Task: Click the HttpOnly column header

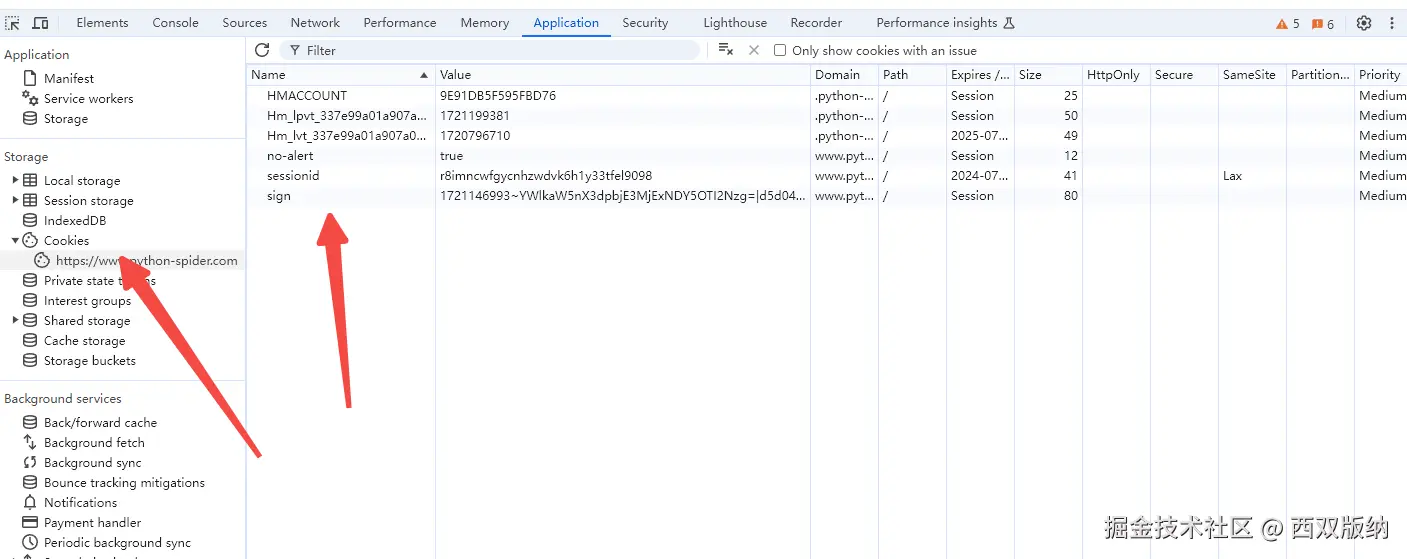Action: click(1116, 75)
